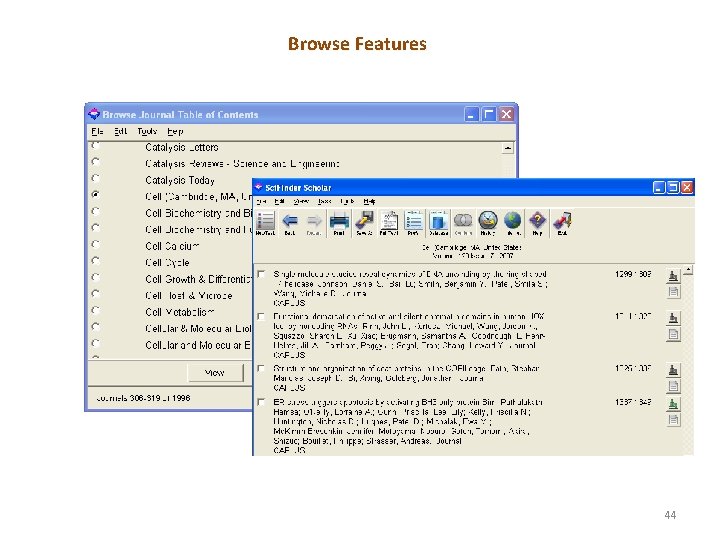
Task: Select the Cell Calcium radio button
Action: [96, 244]
